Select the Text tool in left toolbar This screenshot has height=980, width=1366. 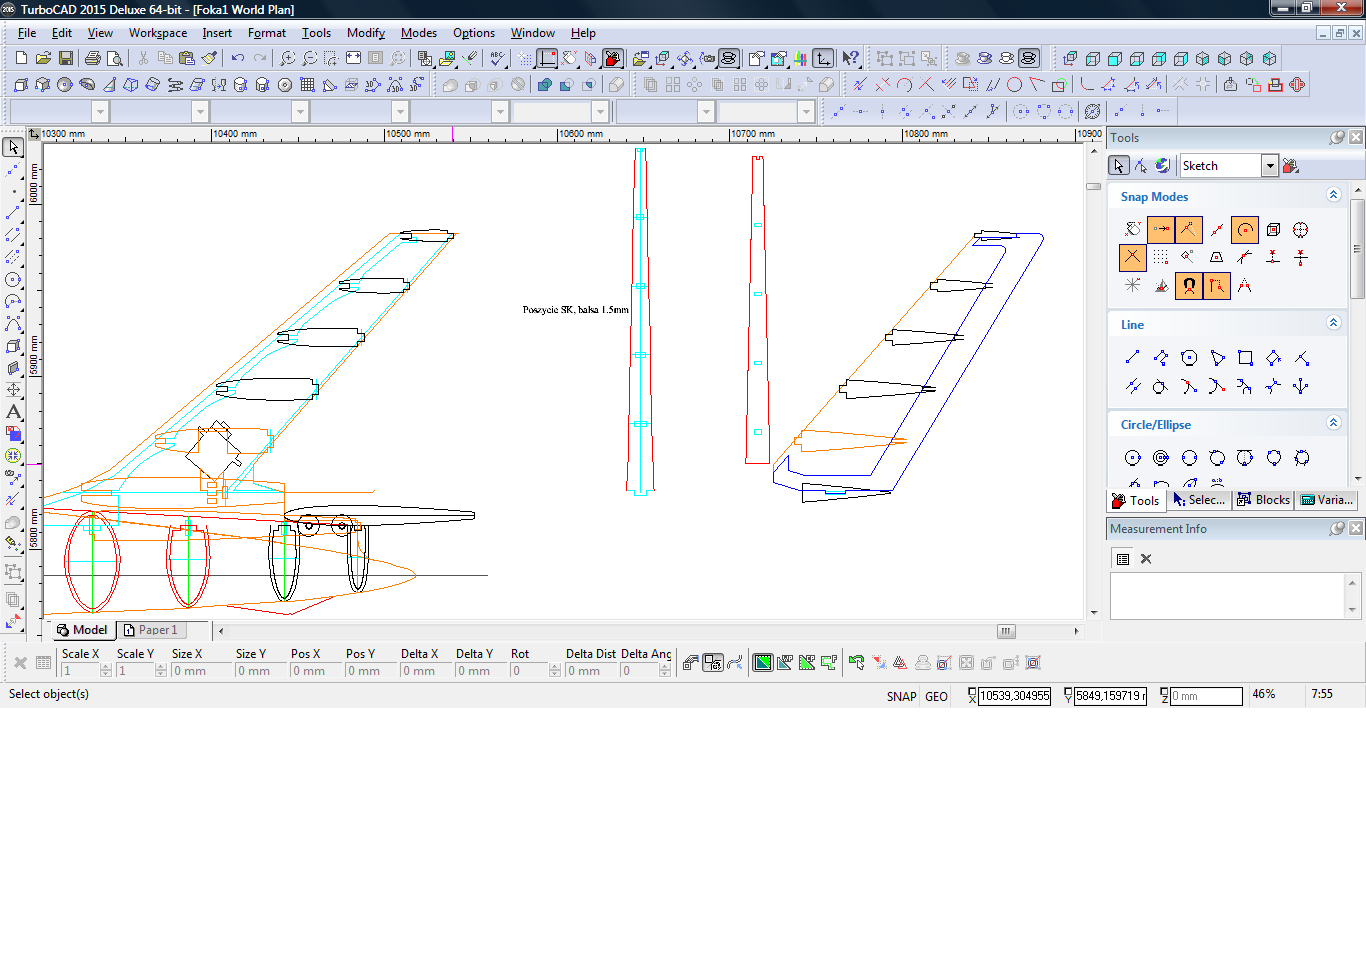(x=14, y=412)
